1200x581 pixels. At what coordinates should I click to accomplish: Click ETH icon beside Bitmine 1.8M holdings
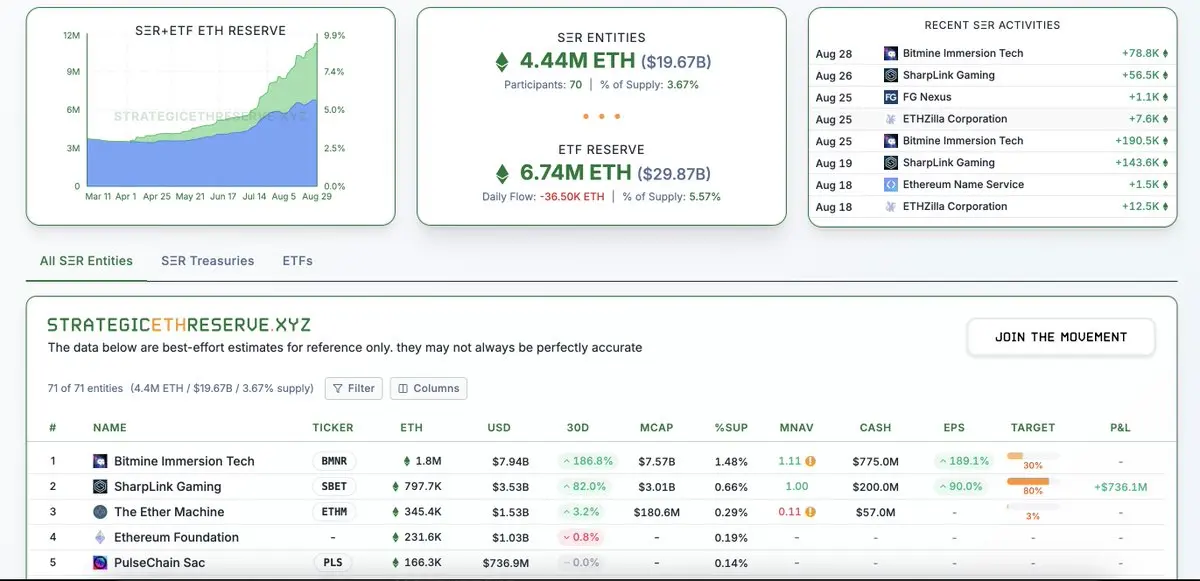click(x=406, y=461)
